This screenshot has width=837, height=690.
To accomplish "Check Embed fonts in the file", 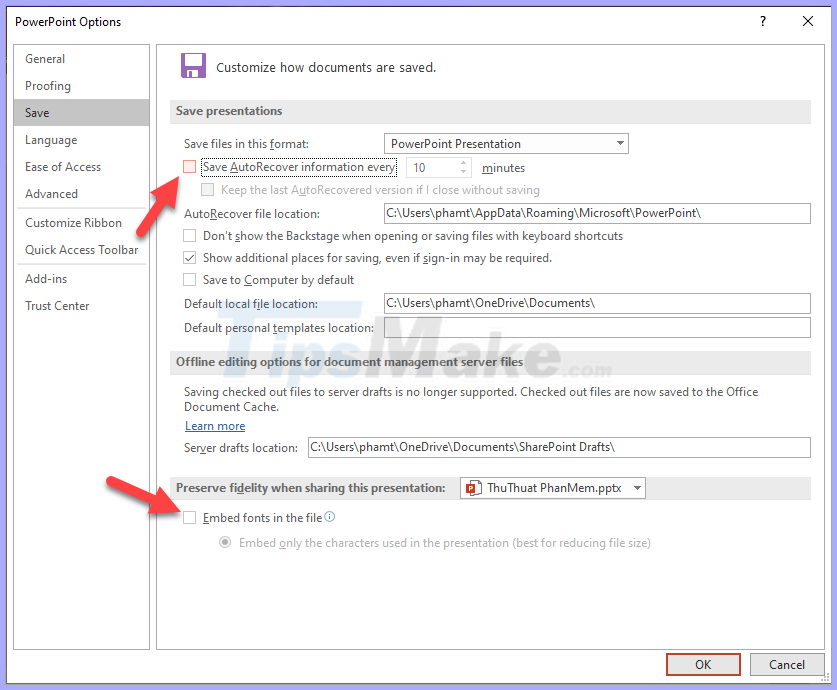I will (x=189, y=517).
